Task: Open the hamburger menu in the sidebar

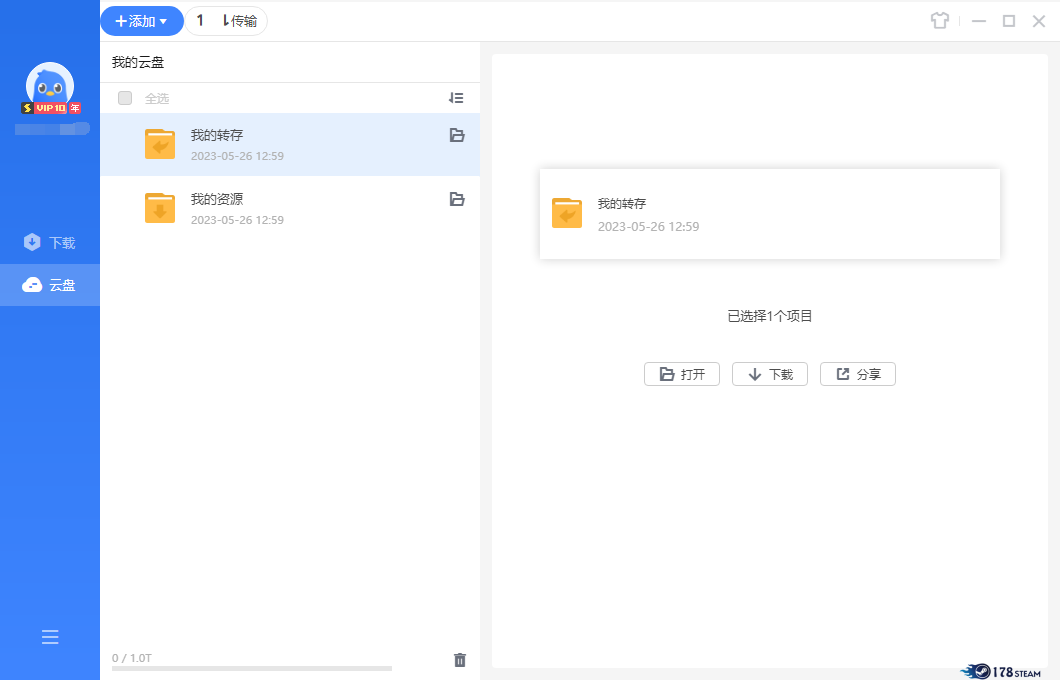Action: tap(50, 637)
